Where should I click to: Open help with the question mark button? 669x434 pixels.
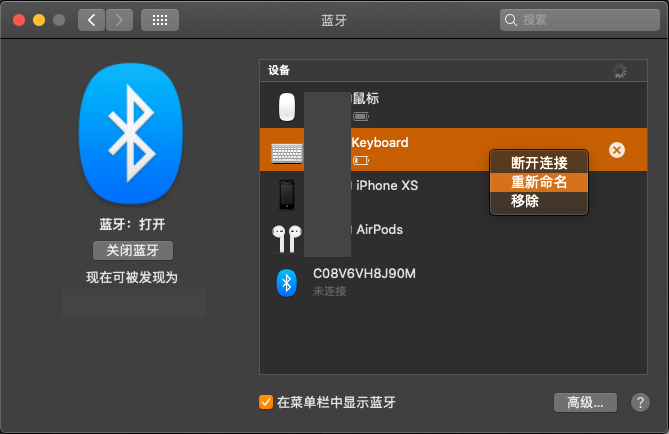(639, 402)
